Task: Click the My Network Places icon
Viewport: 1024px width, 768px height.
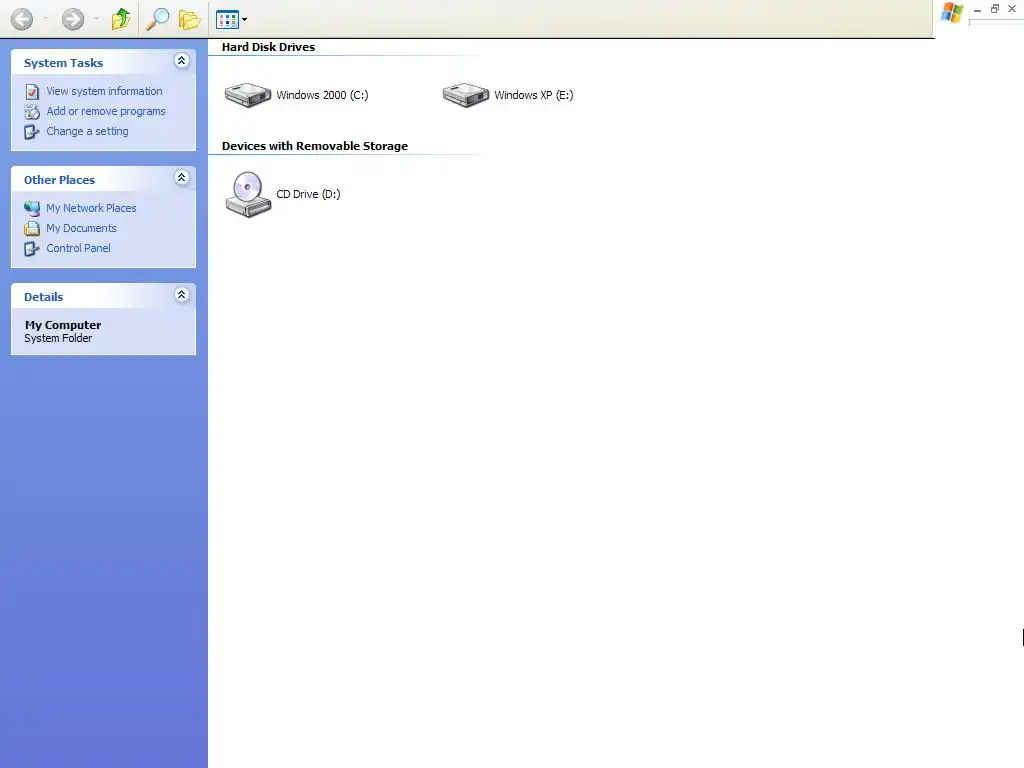Action: tap(32, 208)
